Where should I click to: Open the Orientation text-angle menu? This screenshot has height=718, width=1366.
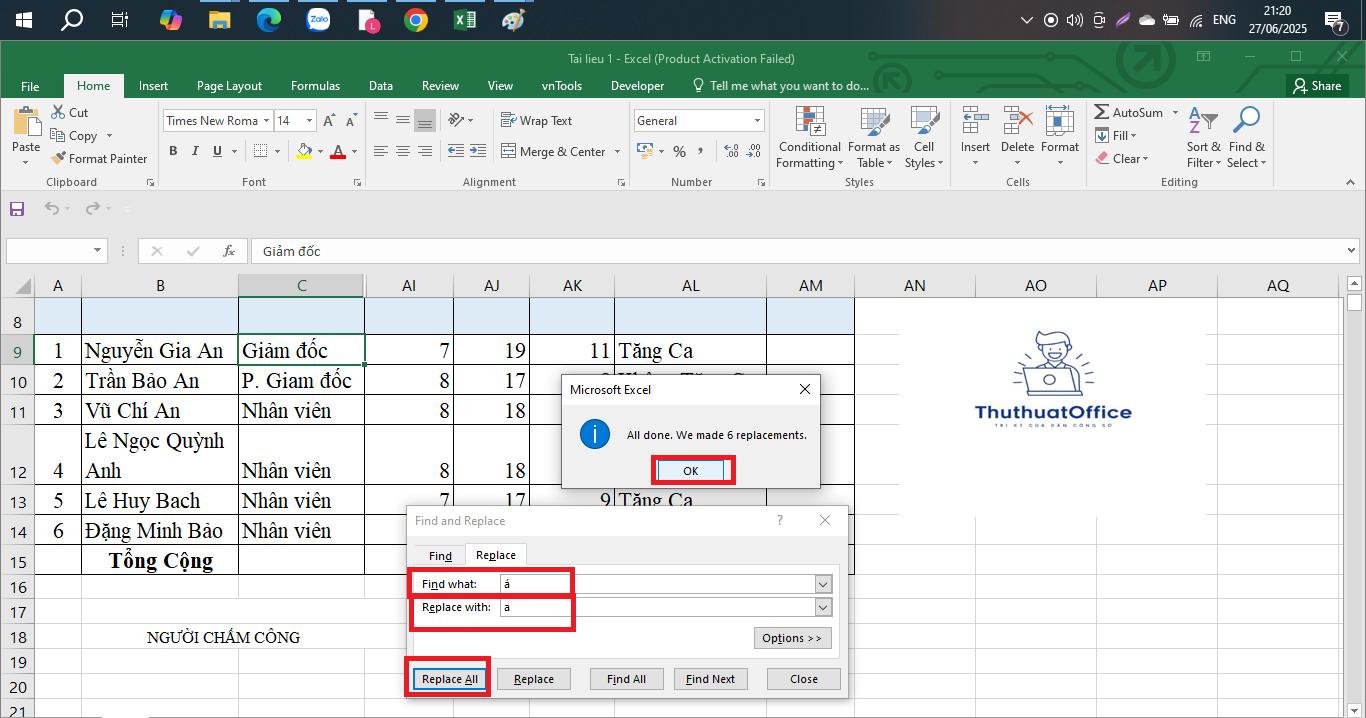(460, 120)
